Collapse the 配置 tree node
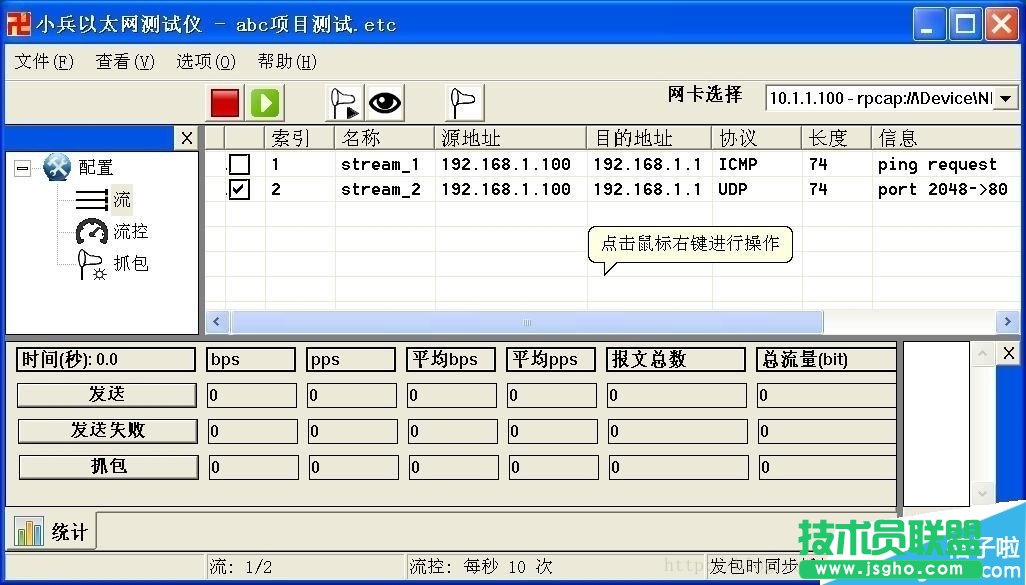 pos(22,167)
